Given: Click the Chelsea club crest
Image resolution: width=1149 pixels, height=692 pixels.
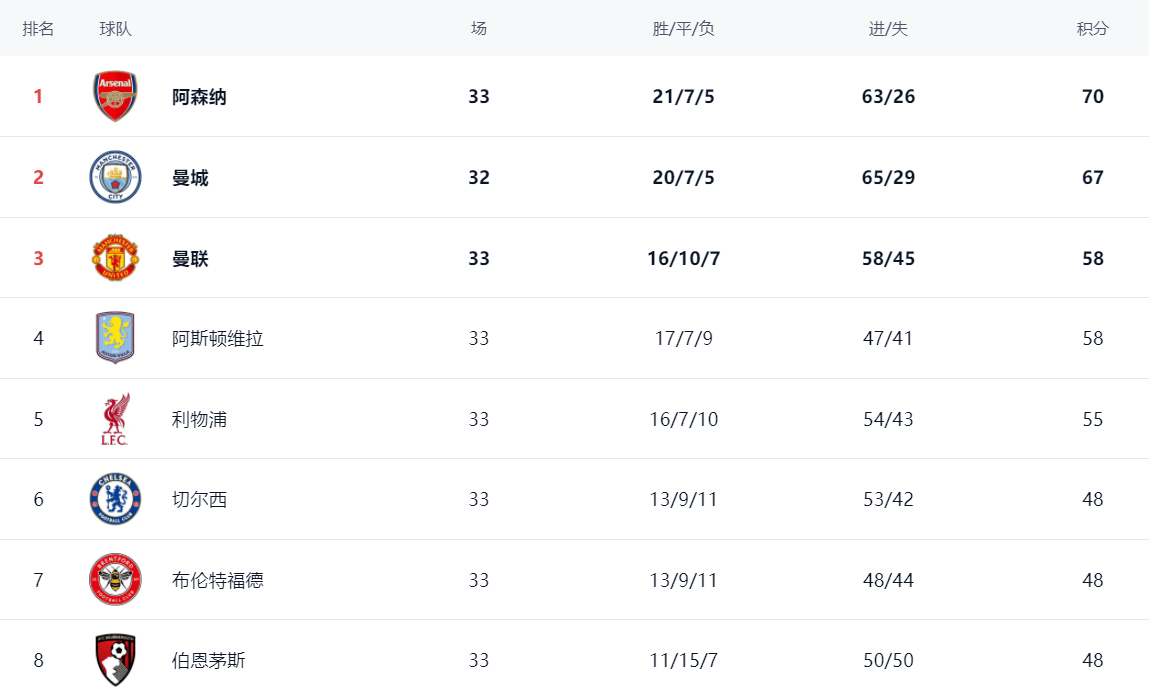Looking at the screenshot, I should click(115, 499).
